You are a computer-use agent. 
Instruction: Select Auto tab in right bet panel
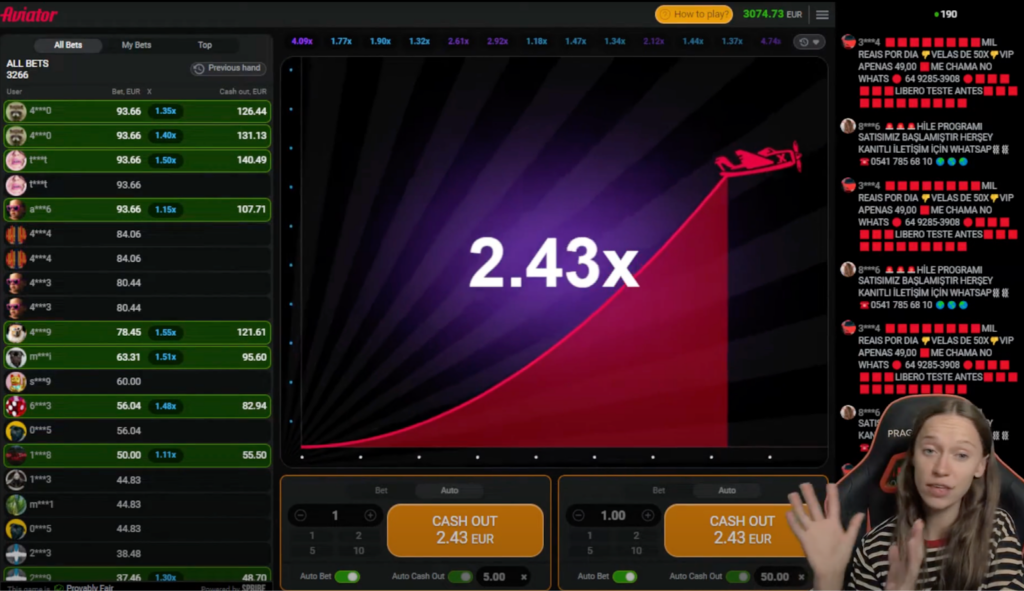(727, 490)
